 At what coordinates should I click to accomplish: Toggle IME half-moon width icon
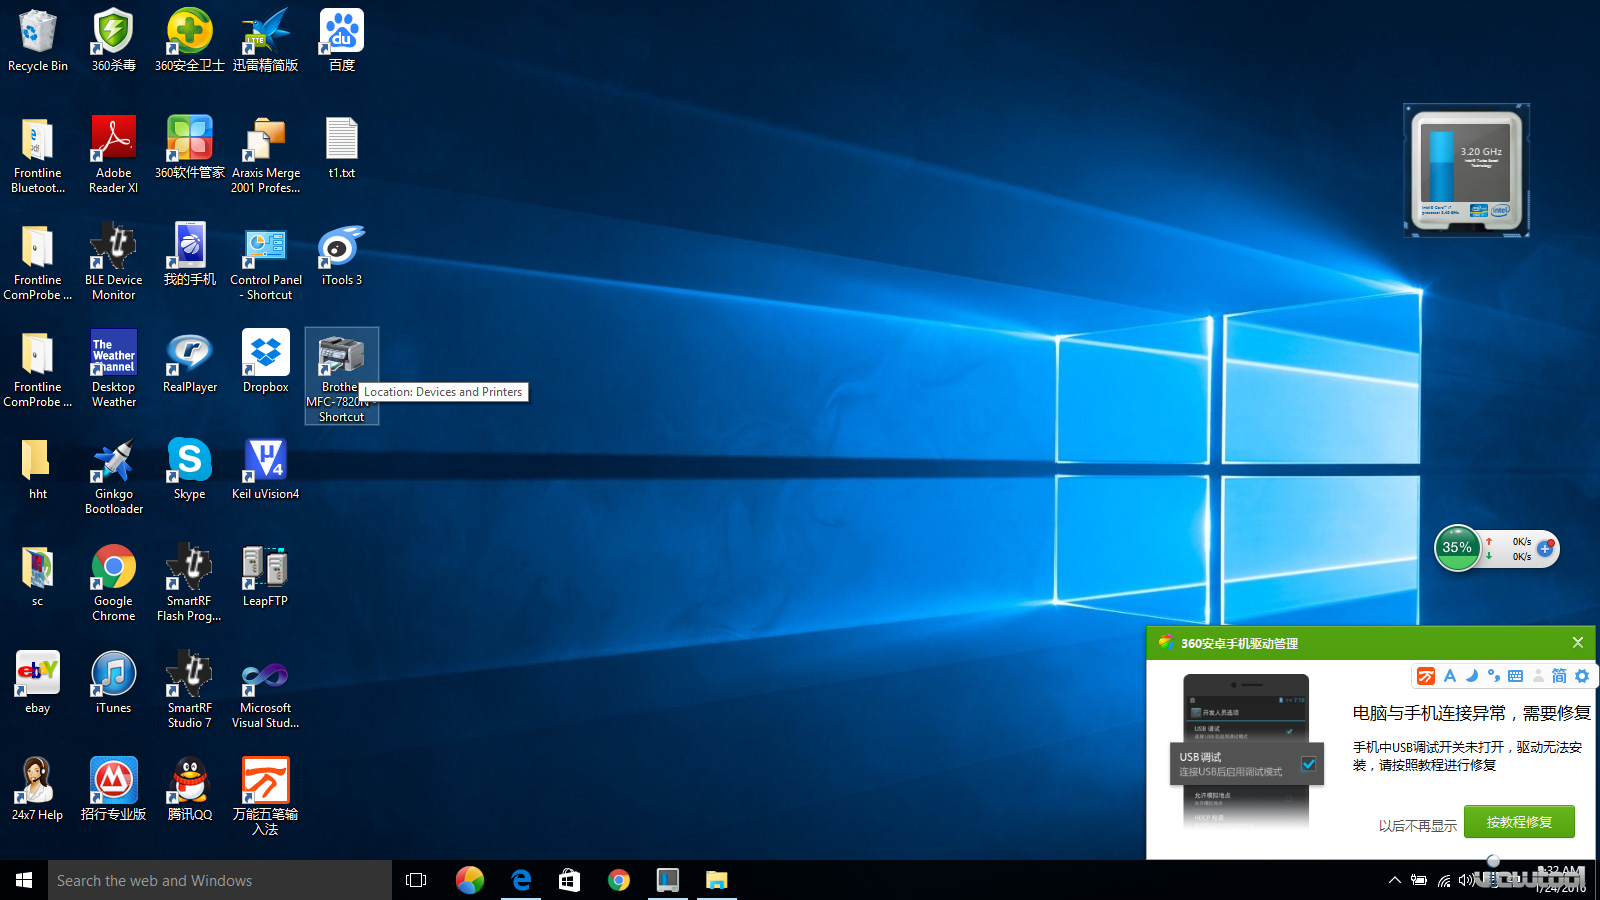coord(1472,676)
